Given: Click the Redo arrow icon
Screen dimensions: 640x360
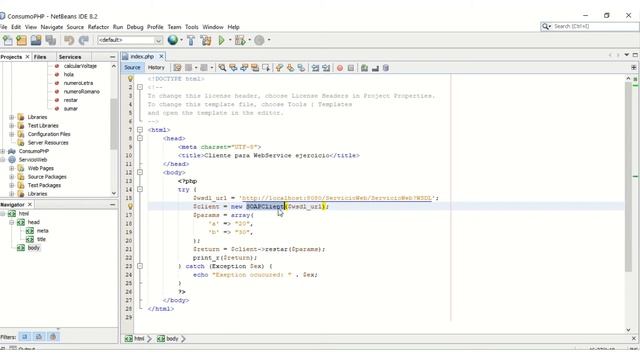Looking at the screenshot, I should coord(84,40).
